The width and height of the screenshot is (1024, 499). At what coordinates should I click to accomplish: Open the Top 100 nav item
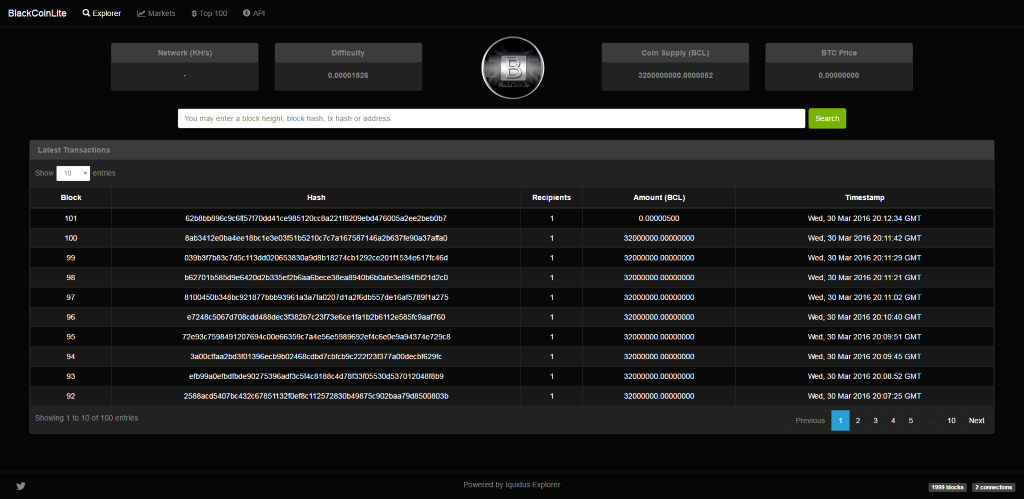pyautogui.click(x=209, y=13)
